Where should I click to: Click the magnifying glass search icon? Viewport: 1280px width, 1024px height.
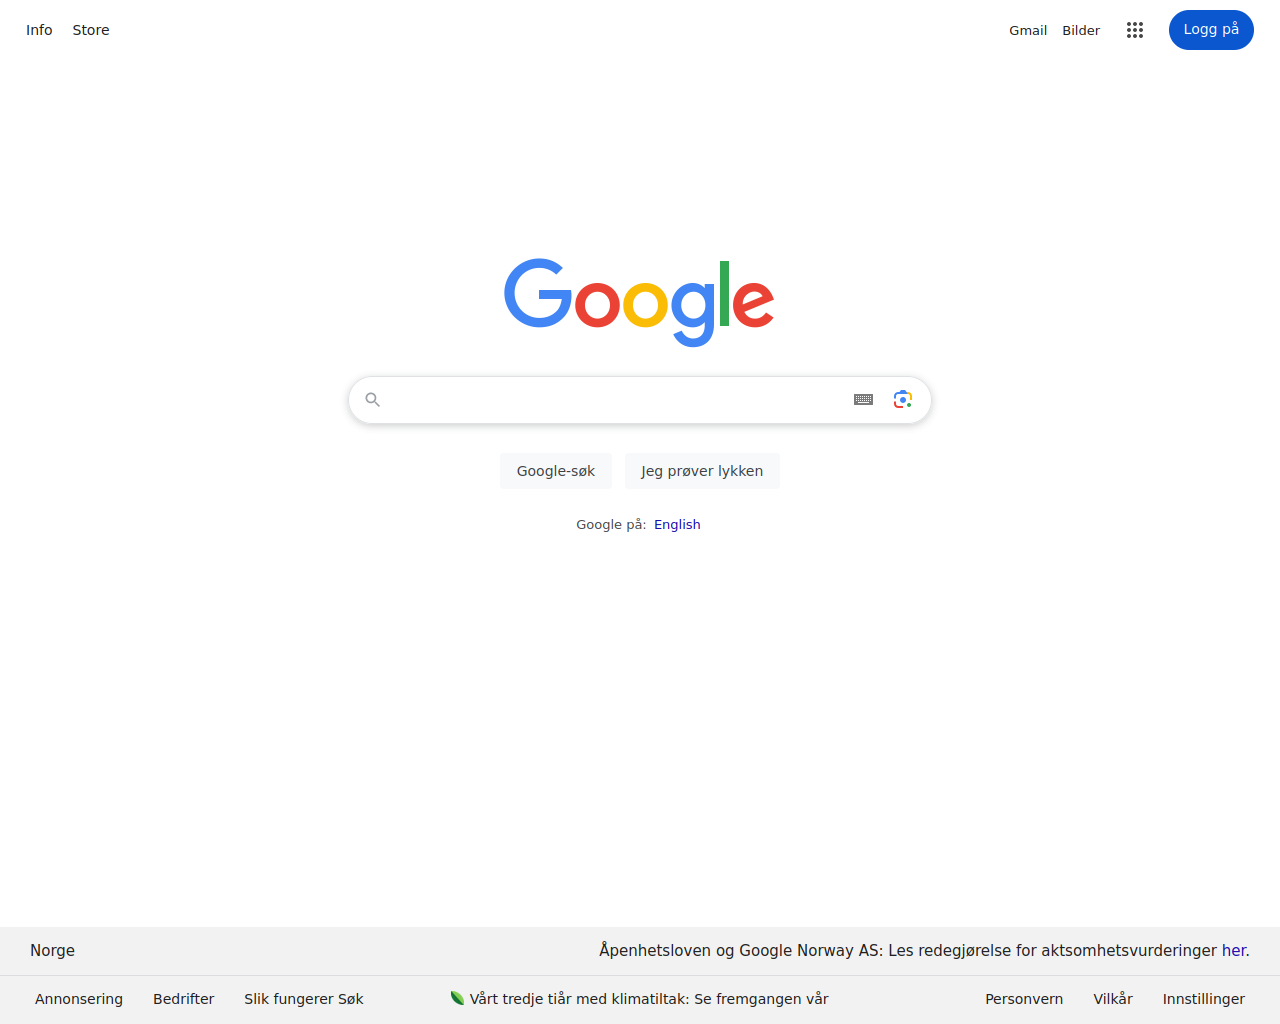(x=373, y=400)
